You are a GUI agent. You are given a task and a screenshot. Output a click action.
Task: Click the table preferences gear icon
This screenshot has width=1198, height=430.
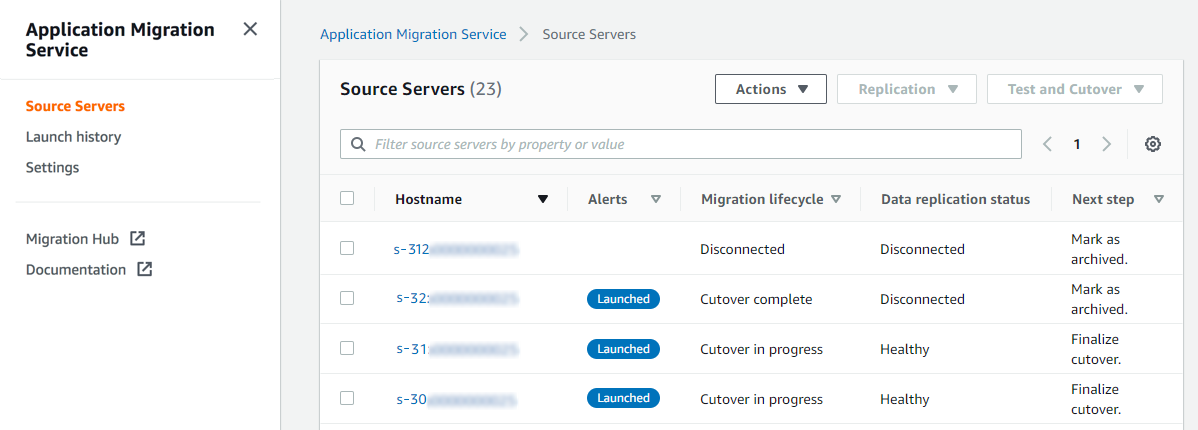pos(1152,144)
